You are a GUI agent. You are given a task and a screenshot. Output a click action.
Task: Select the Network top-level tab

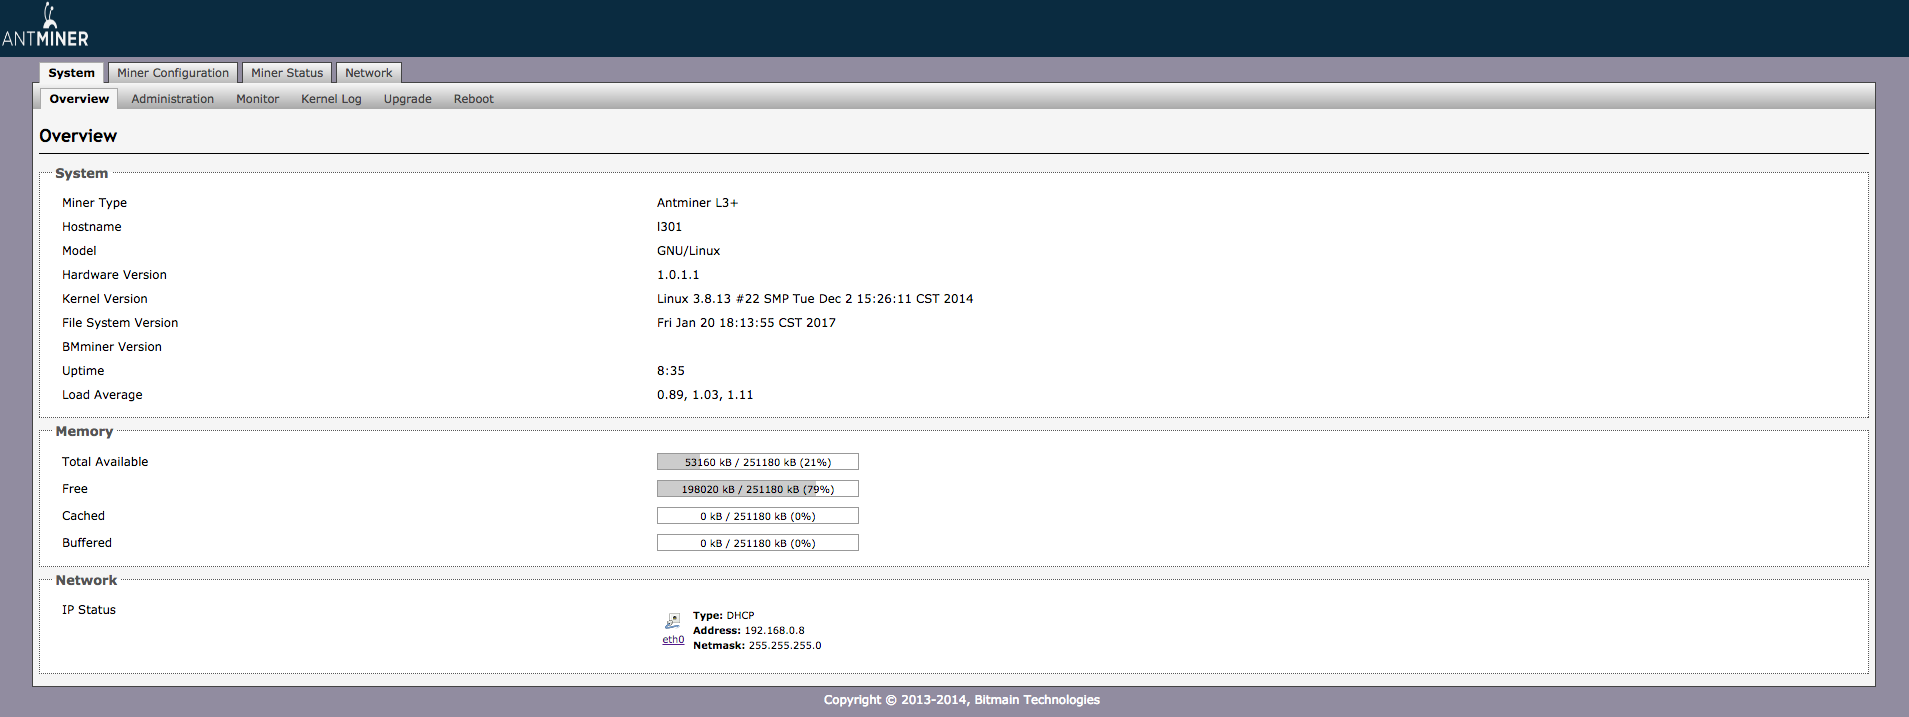click(x=368, y=73)
